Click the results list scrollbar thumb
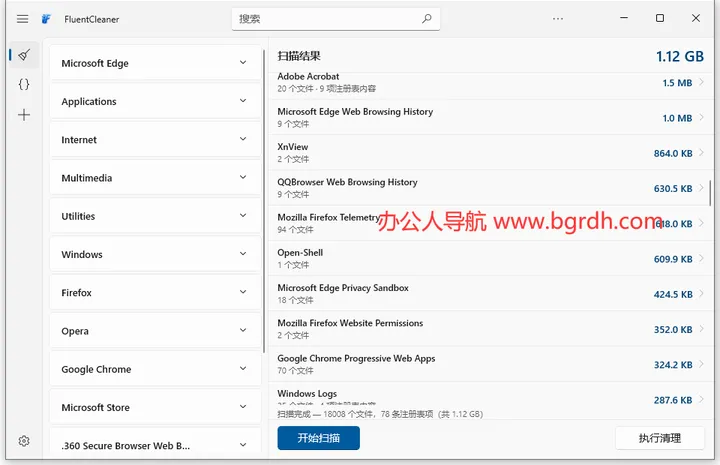This screenshot has width=720, height=465. pyautogui.click(x=710, y=193)
